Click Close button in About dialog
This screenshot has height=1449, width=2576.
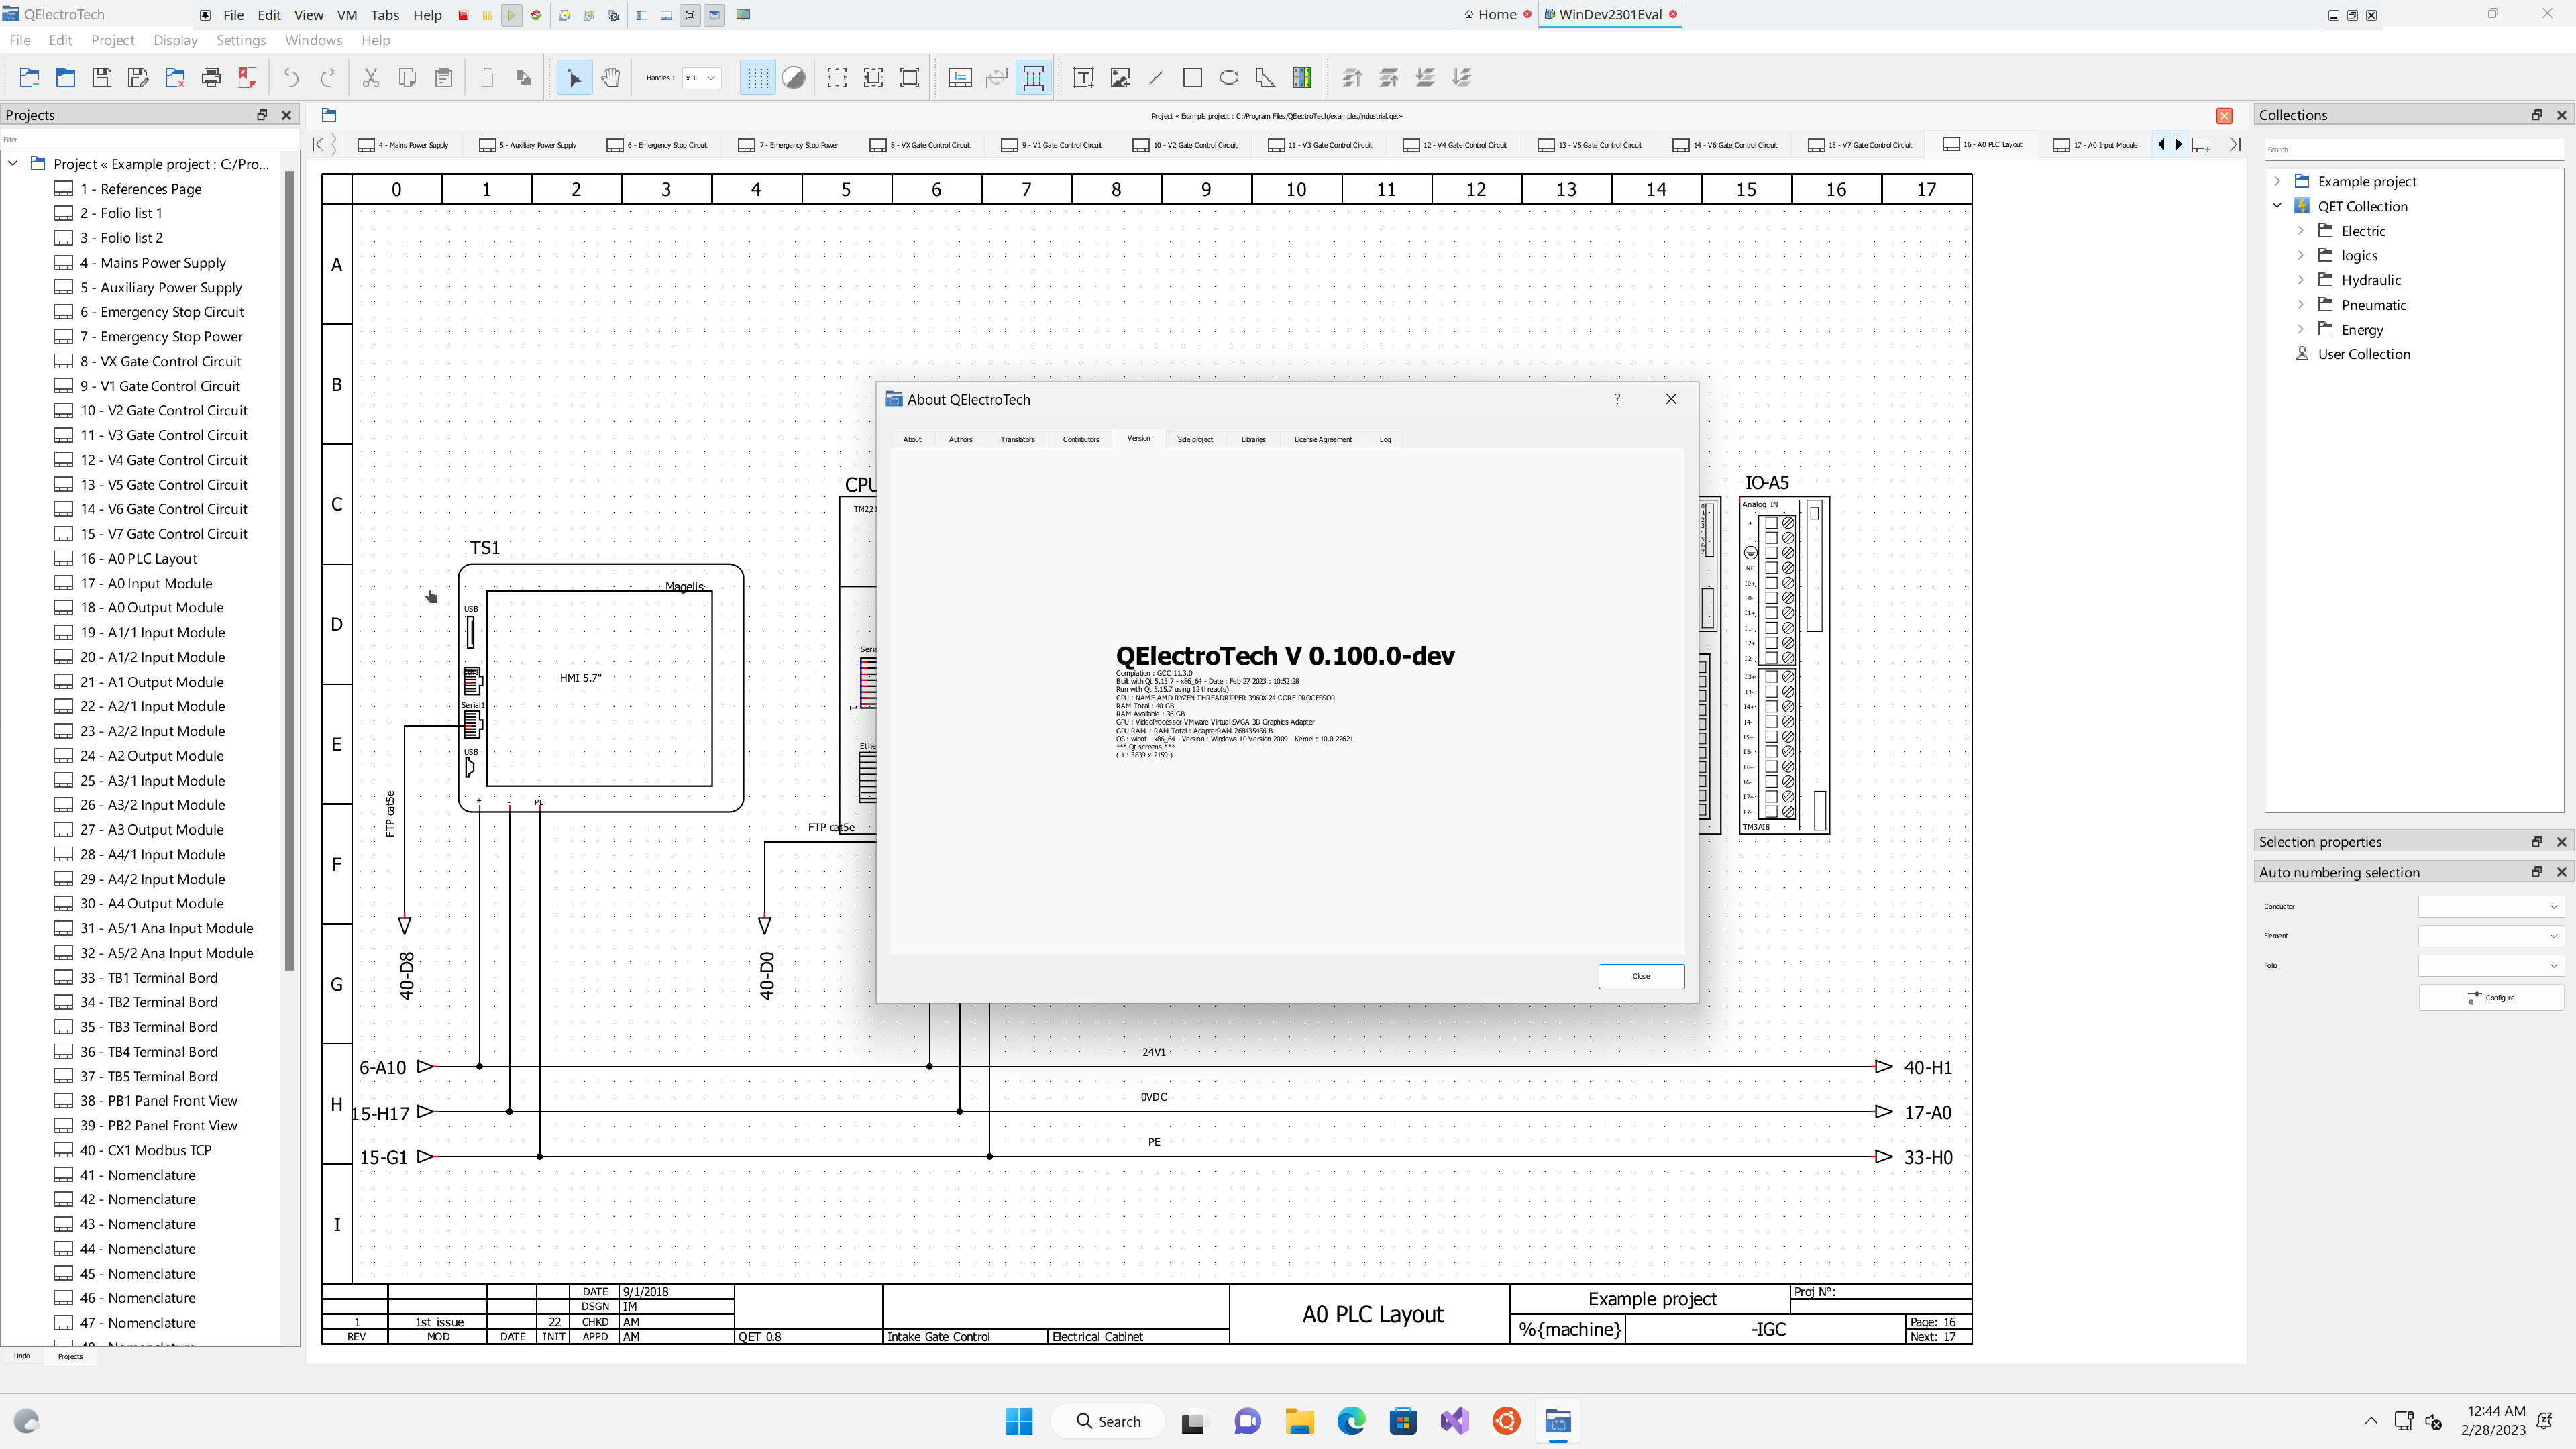1641,976
